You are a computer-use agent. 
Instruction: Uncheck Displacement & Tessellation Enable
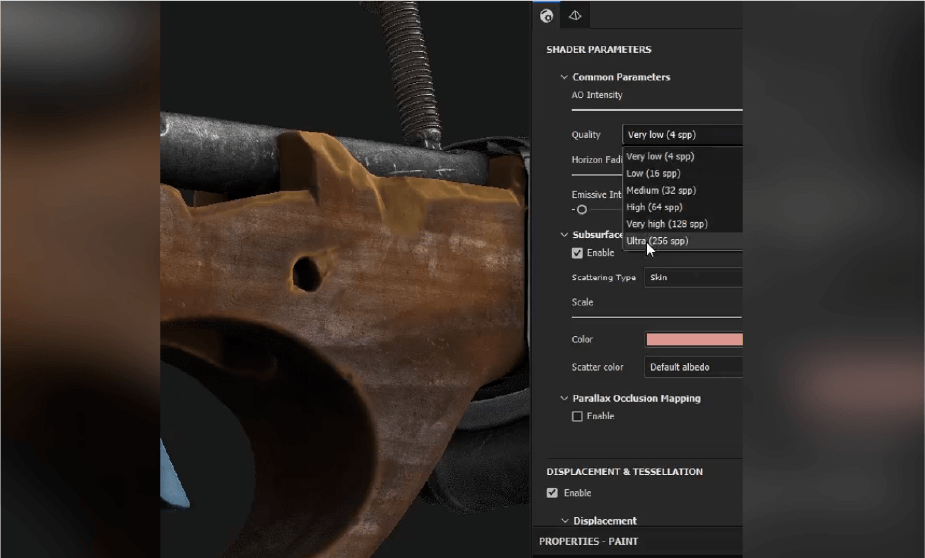click(552, 493)
